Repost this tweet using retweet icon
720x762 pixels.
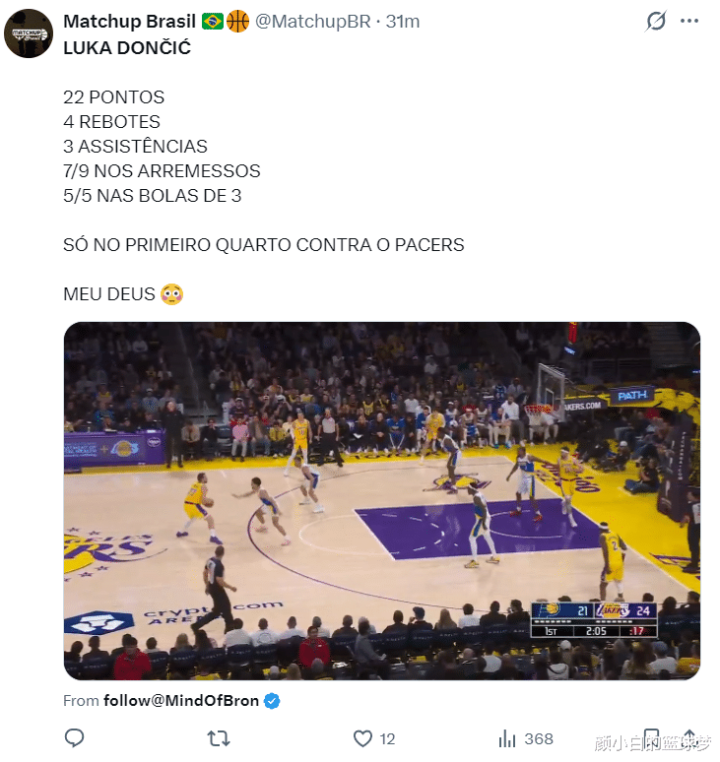[x=218, y=739]
